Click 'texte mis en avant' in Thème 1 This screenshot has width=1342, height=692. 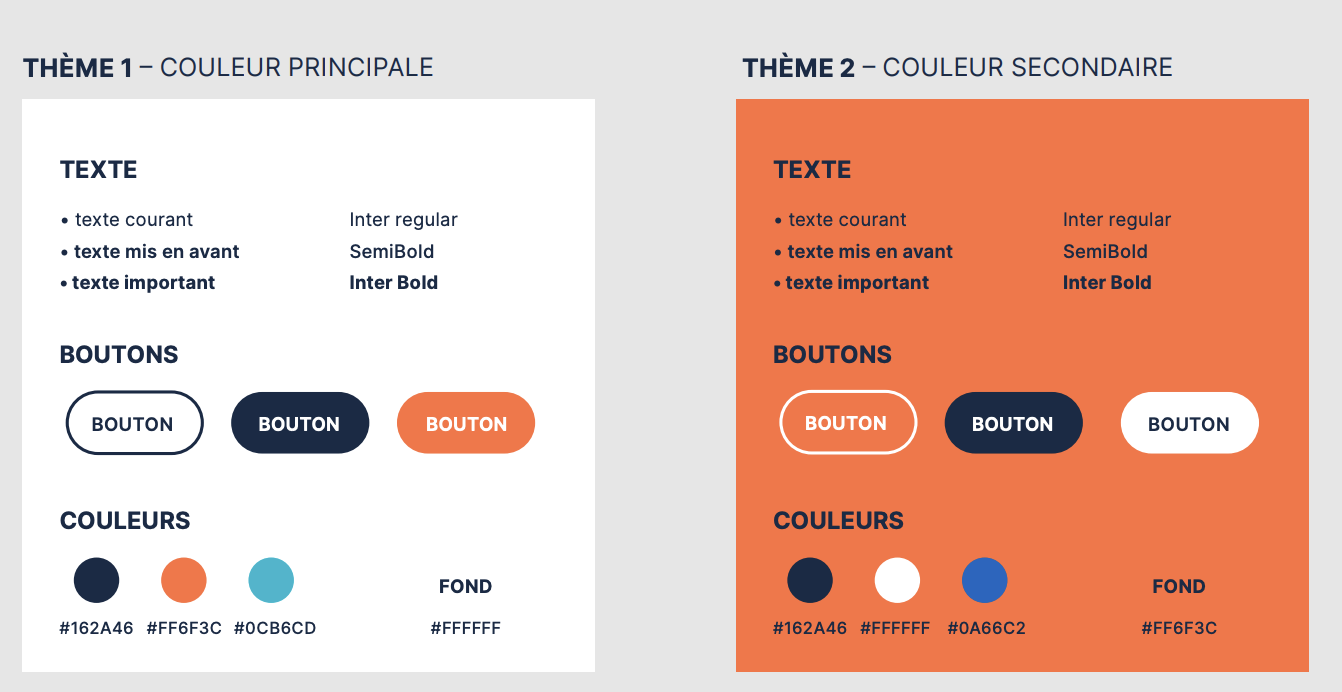[156, 252]
